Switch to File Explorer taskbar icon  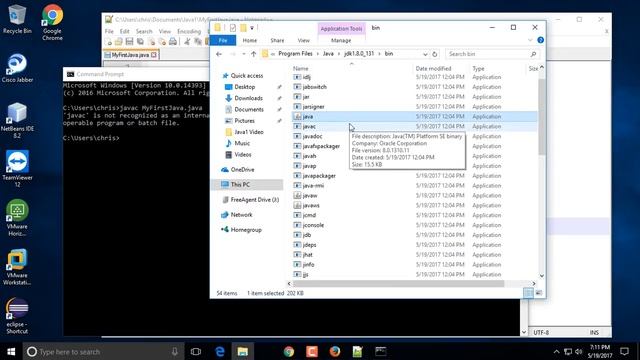[243, 351]
